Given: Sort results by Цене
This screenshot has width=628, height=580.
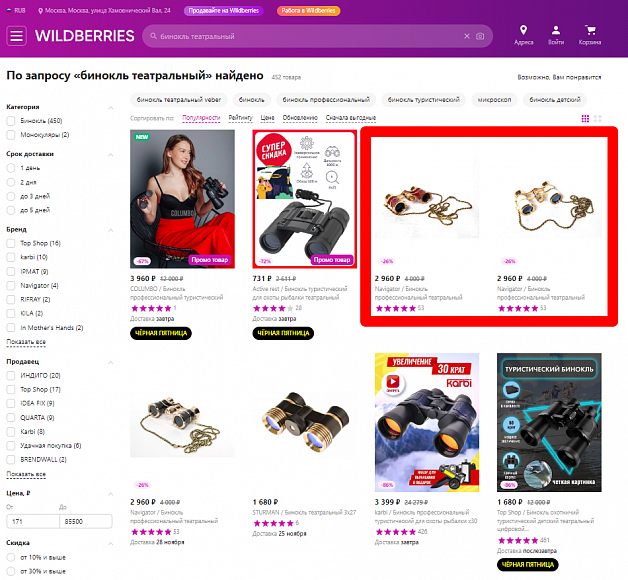Looking at the screenshot, I should (268, 118).
